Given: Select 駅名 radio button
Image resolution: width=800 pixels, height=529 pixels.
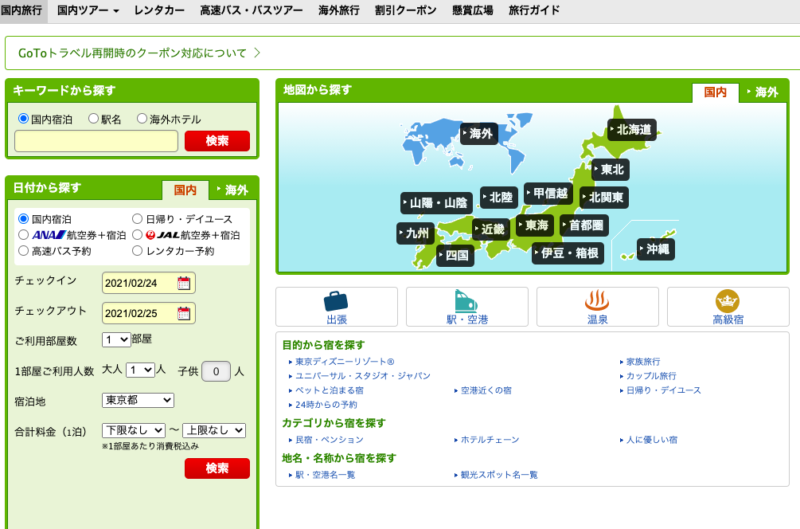Looking at the screenshot, I should tap(93, 118).
